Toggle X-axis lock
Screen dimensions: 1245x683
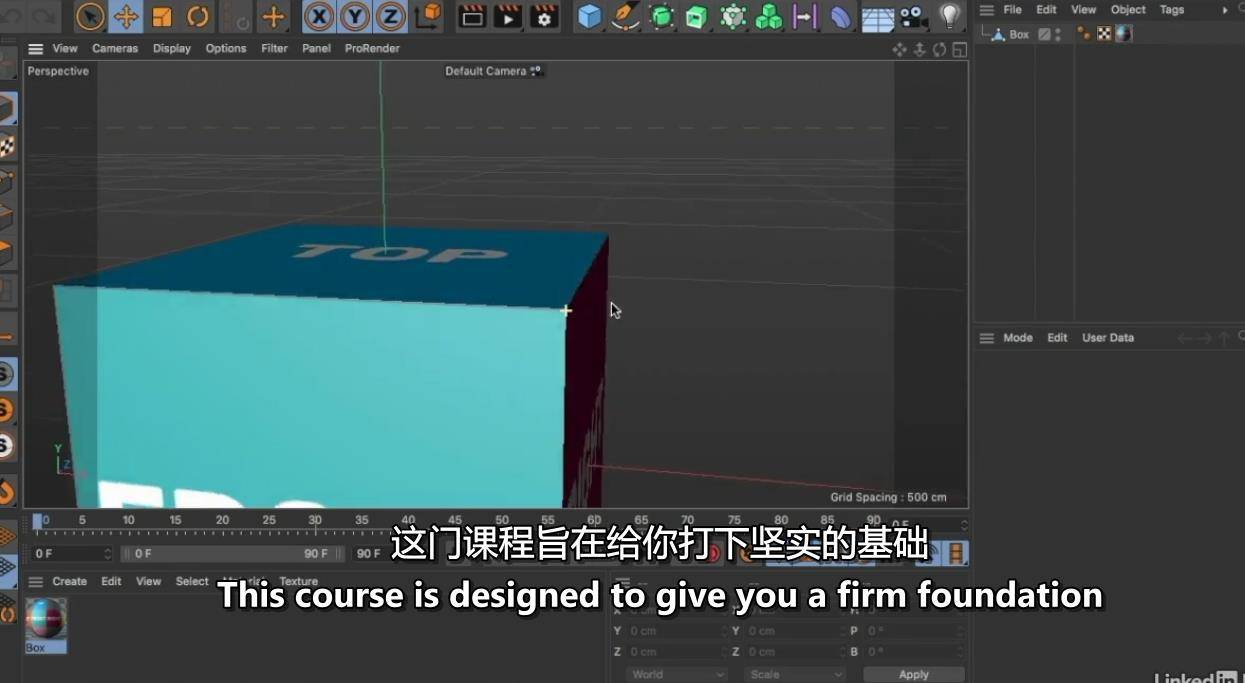click(x=319, y=16)
